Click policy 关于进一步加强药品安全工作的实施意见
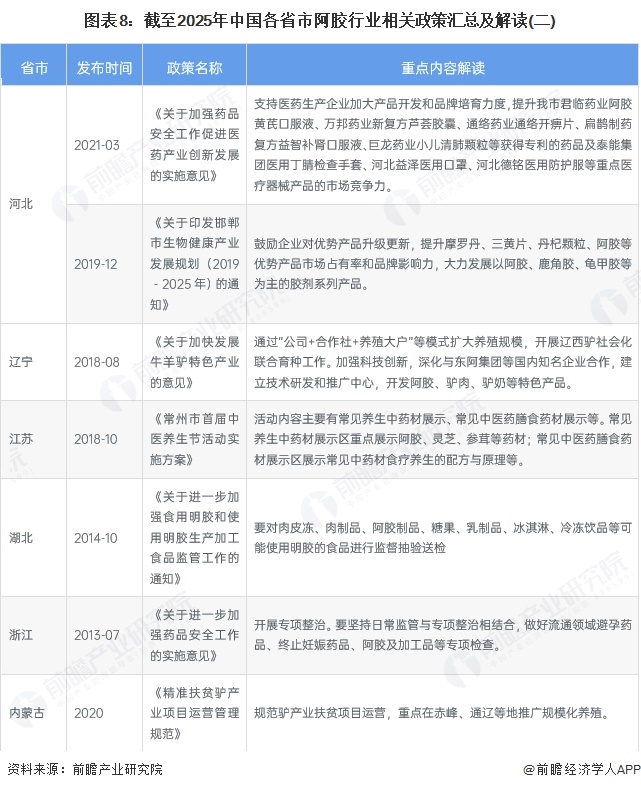The width and height of the screenshot is (641, 790). [195, 635]
